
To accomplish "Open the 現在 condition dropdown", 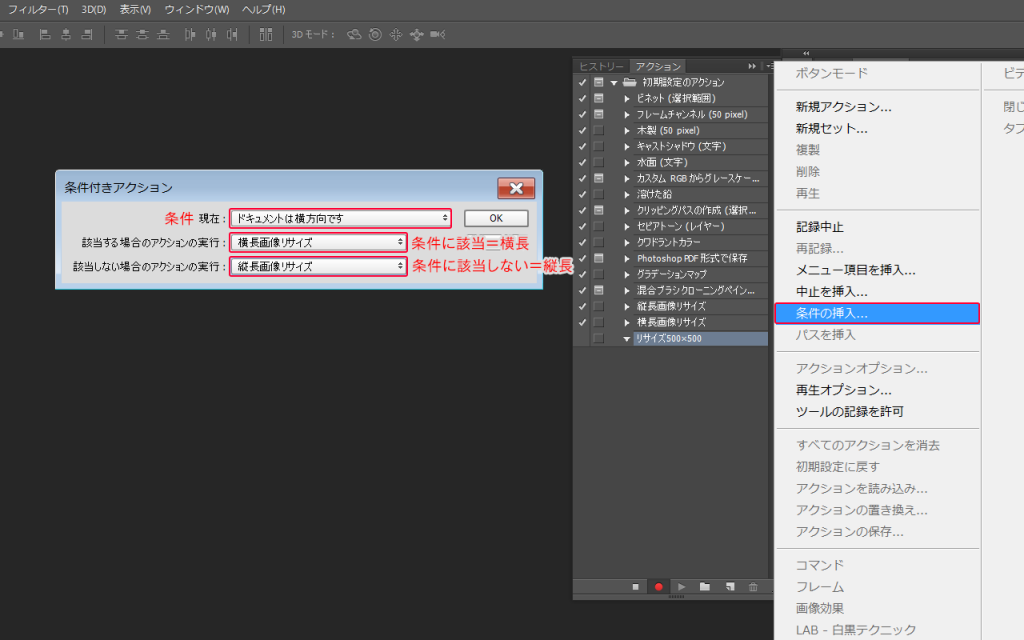I will click(x=340, y=218).
